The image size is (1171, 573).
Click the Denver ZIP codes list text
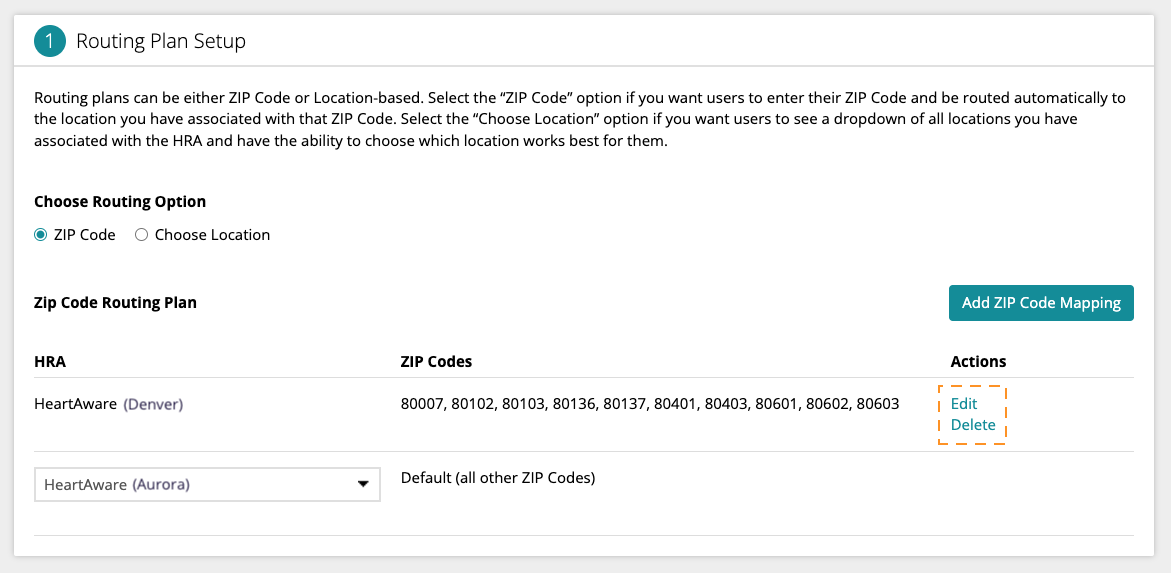pos(650,404)
